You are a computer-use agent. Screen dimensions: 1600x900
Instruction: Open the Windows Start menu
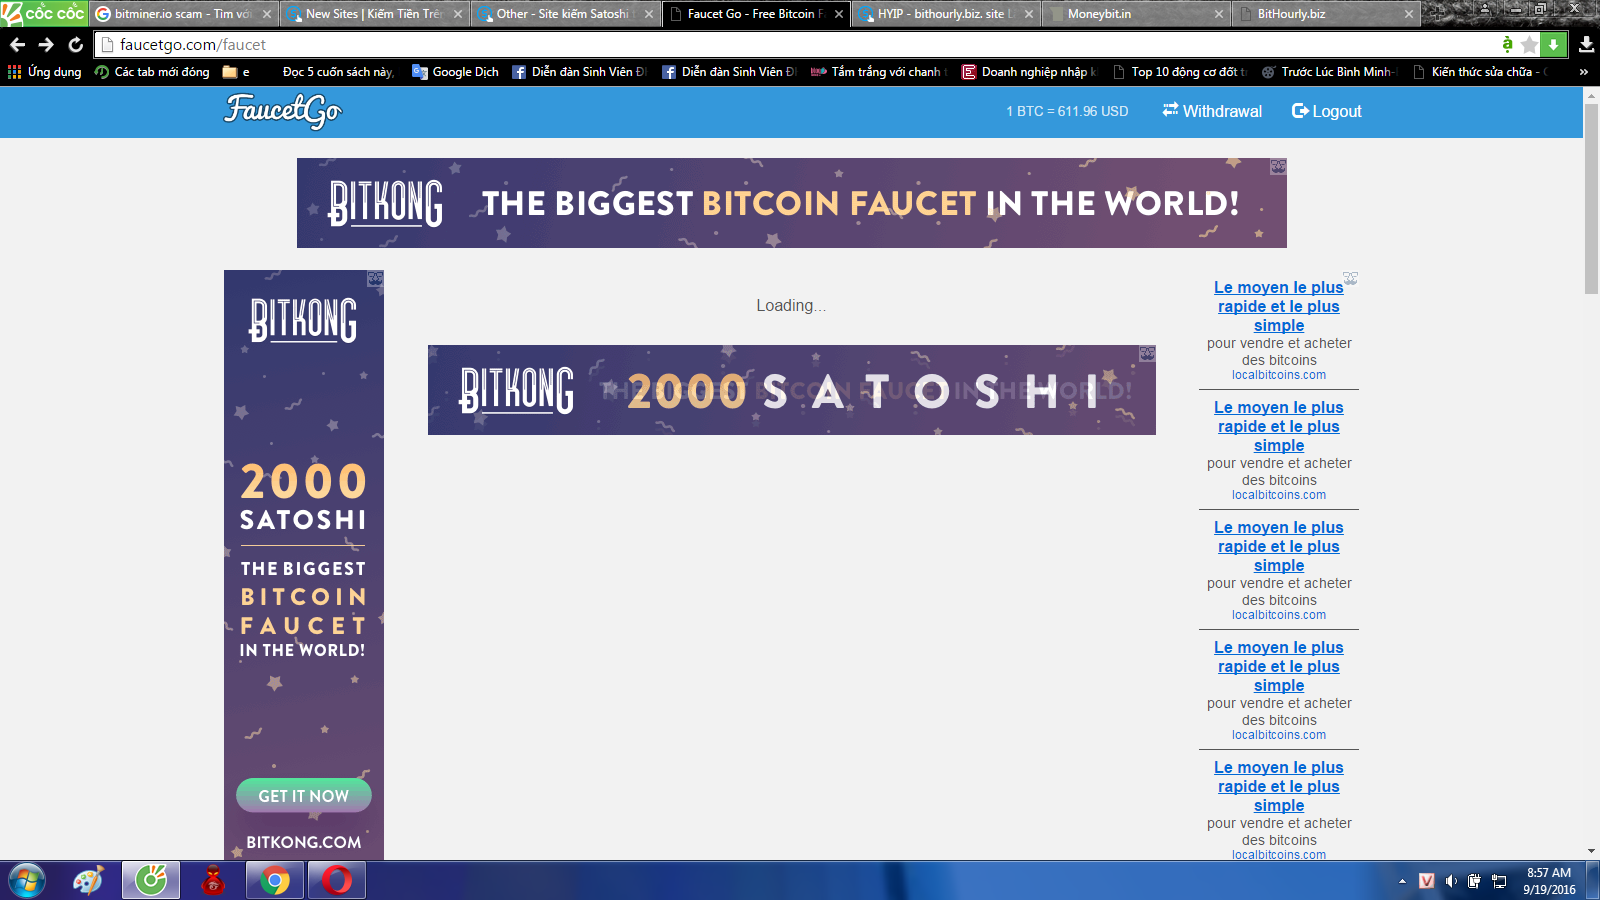27,881
